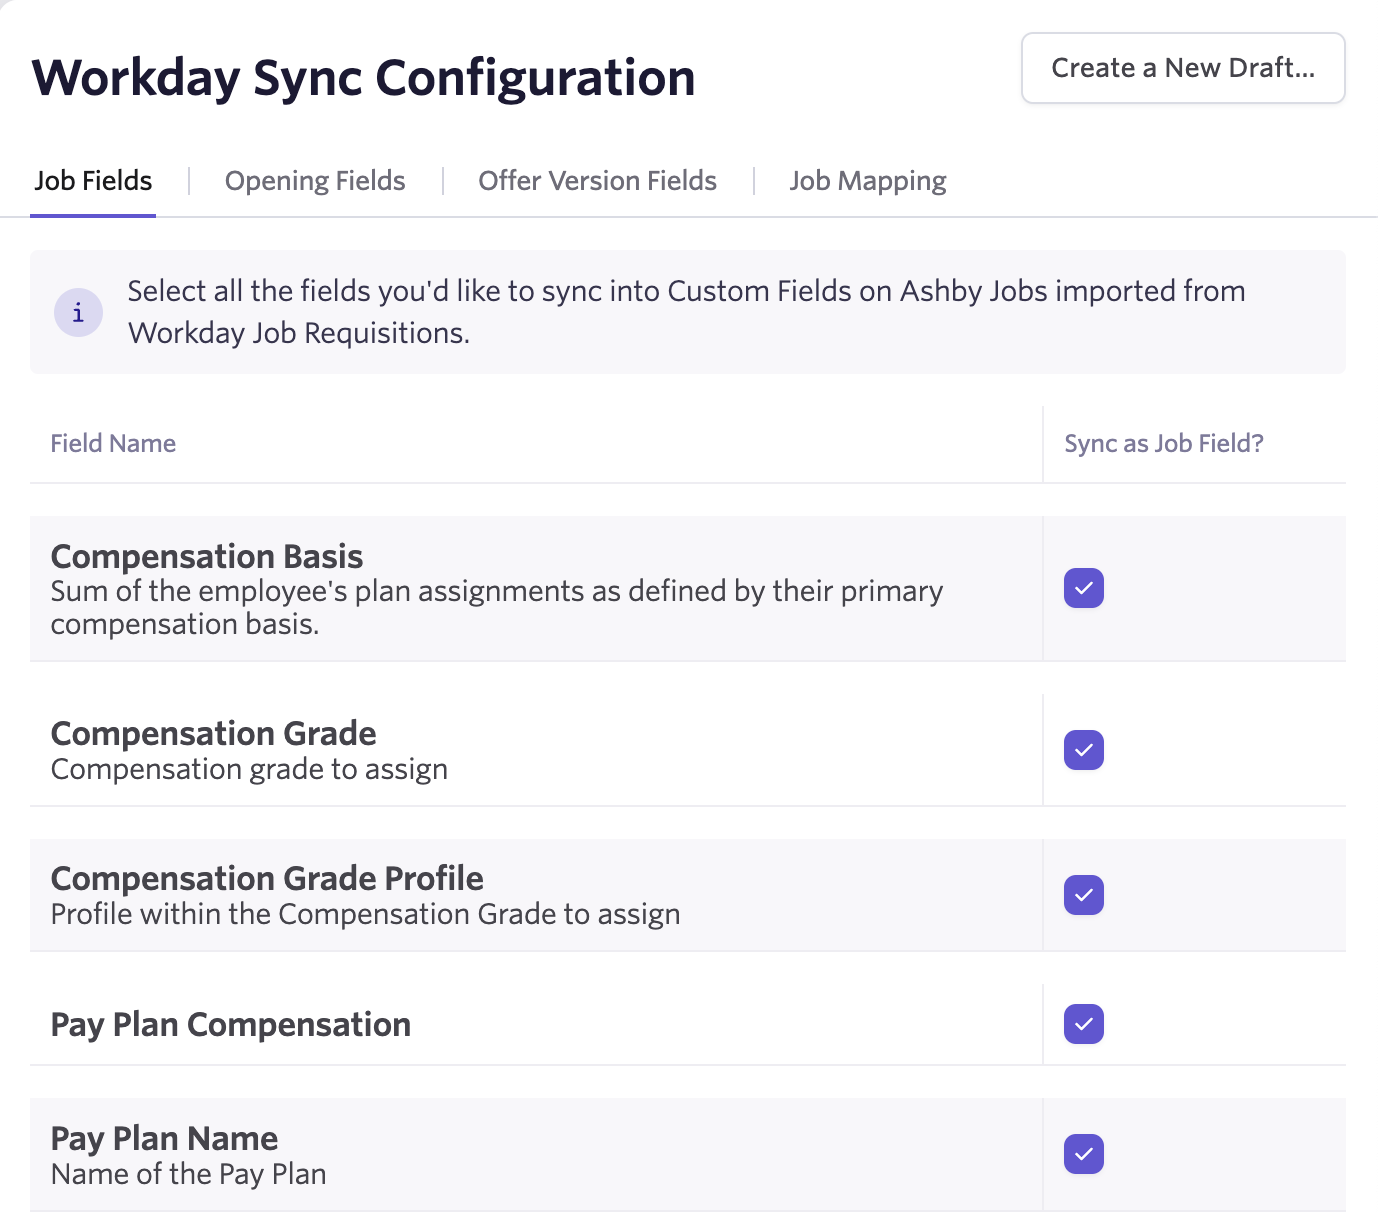The width and height of the screenshot is (1378, 1212).
Task: Click the info icon next to the sync description
Action: (x=78, y=312)
